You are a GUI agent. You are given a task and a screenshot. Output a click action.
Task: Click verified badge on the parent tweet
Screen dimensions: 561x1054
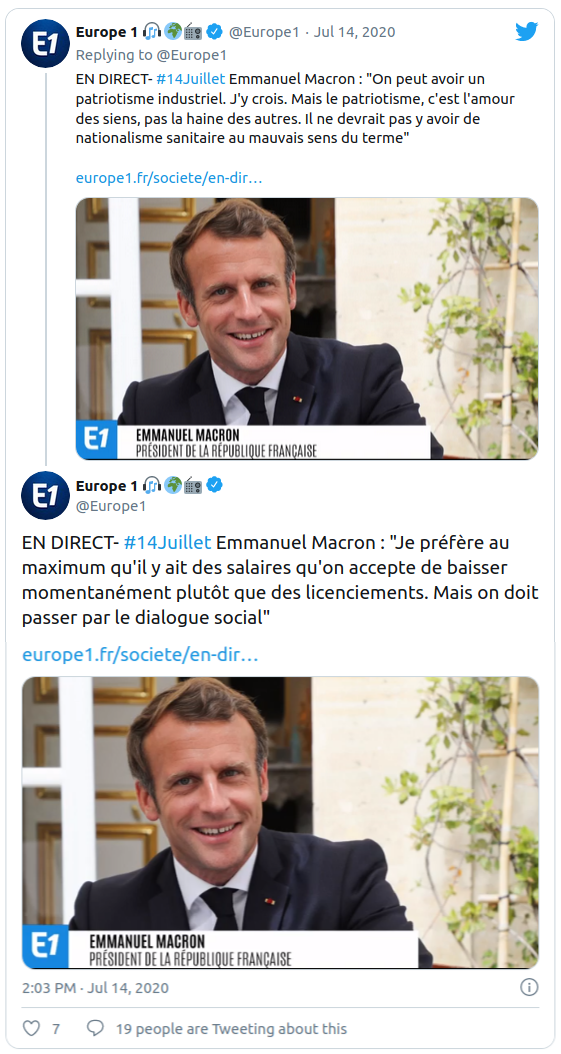(214, 31)
